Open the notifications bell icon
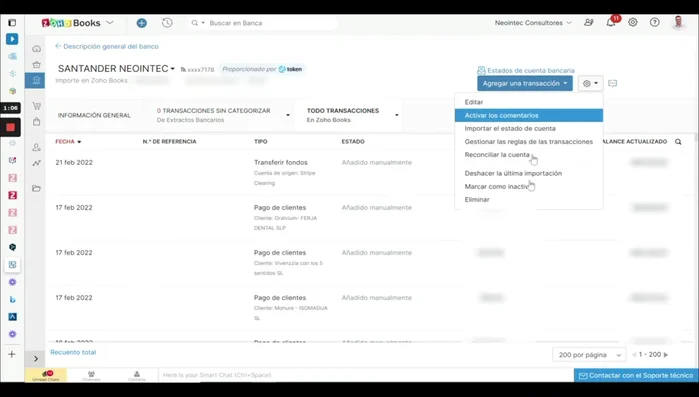The width and height of the screenshot is (699, 397). [611, 22]
